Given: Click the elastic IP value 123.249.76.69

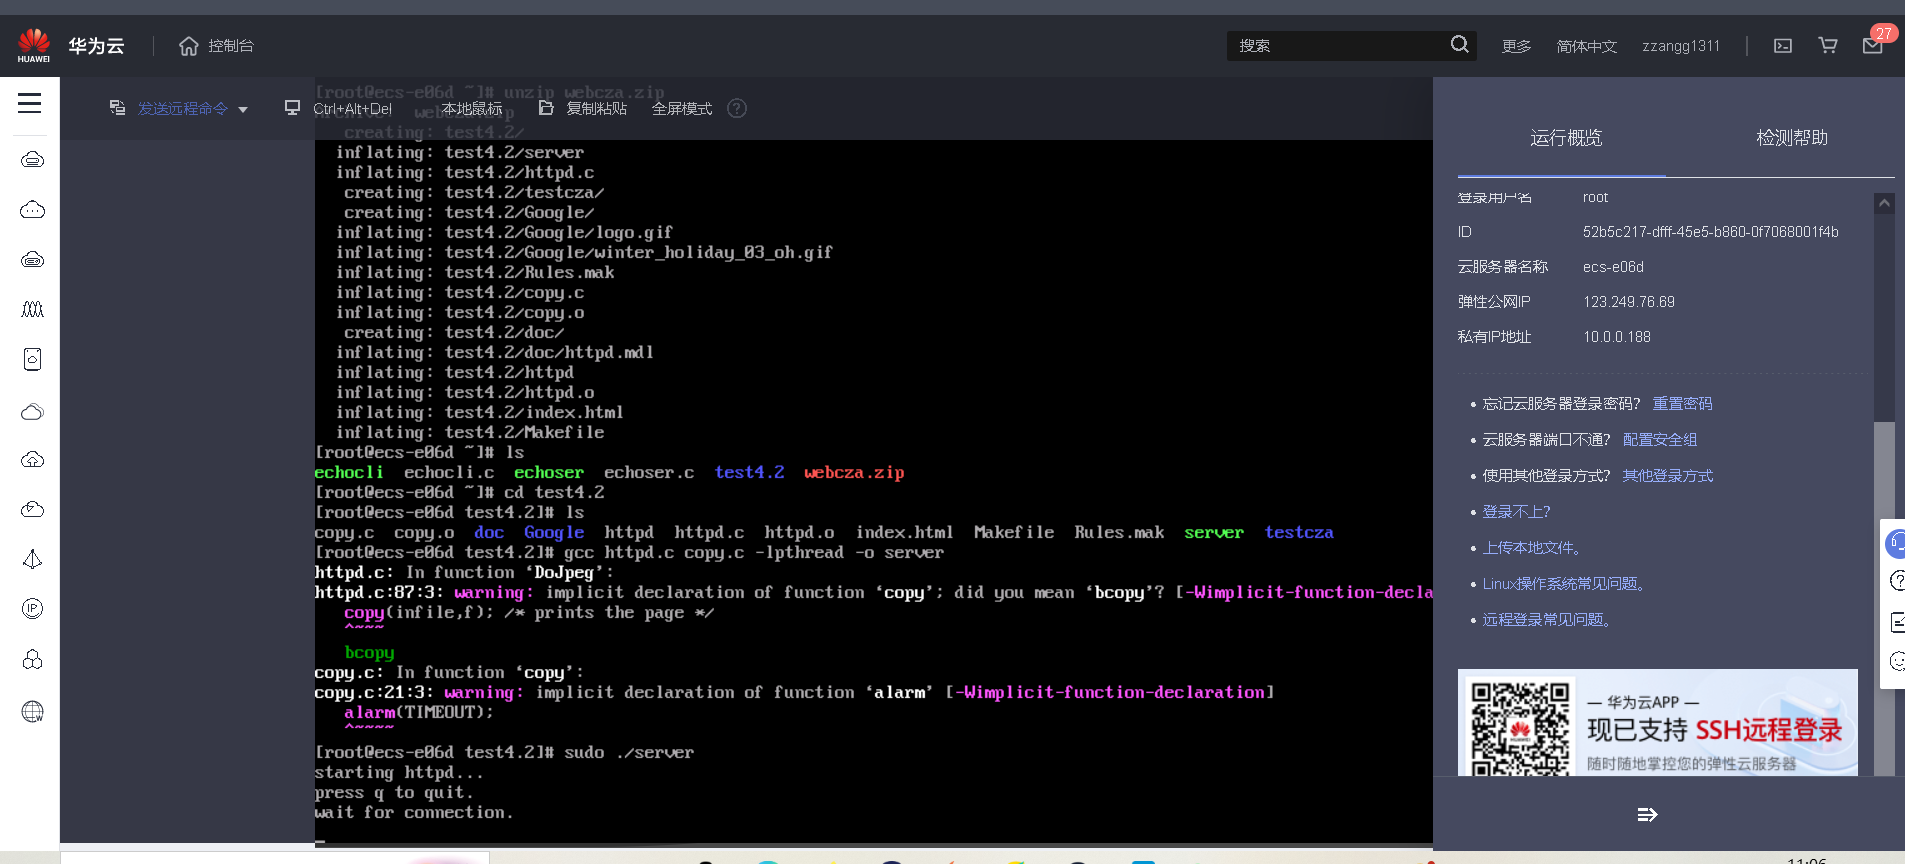Looking at the screenshot, I should pos(1628,302).
